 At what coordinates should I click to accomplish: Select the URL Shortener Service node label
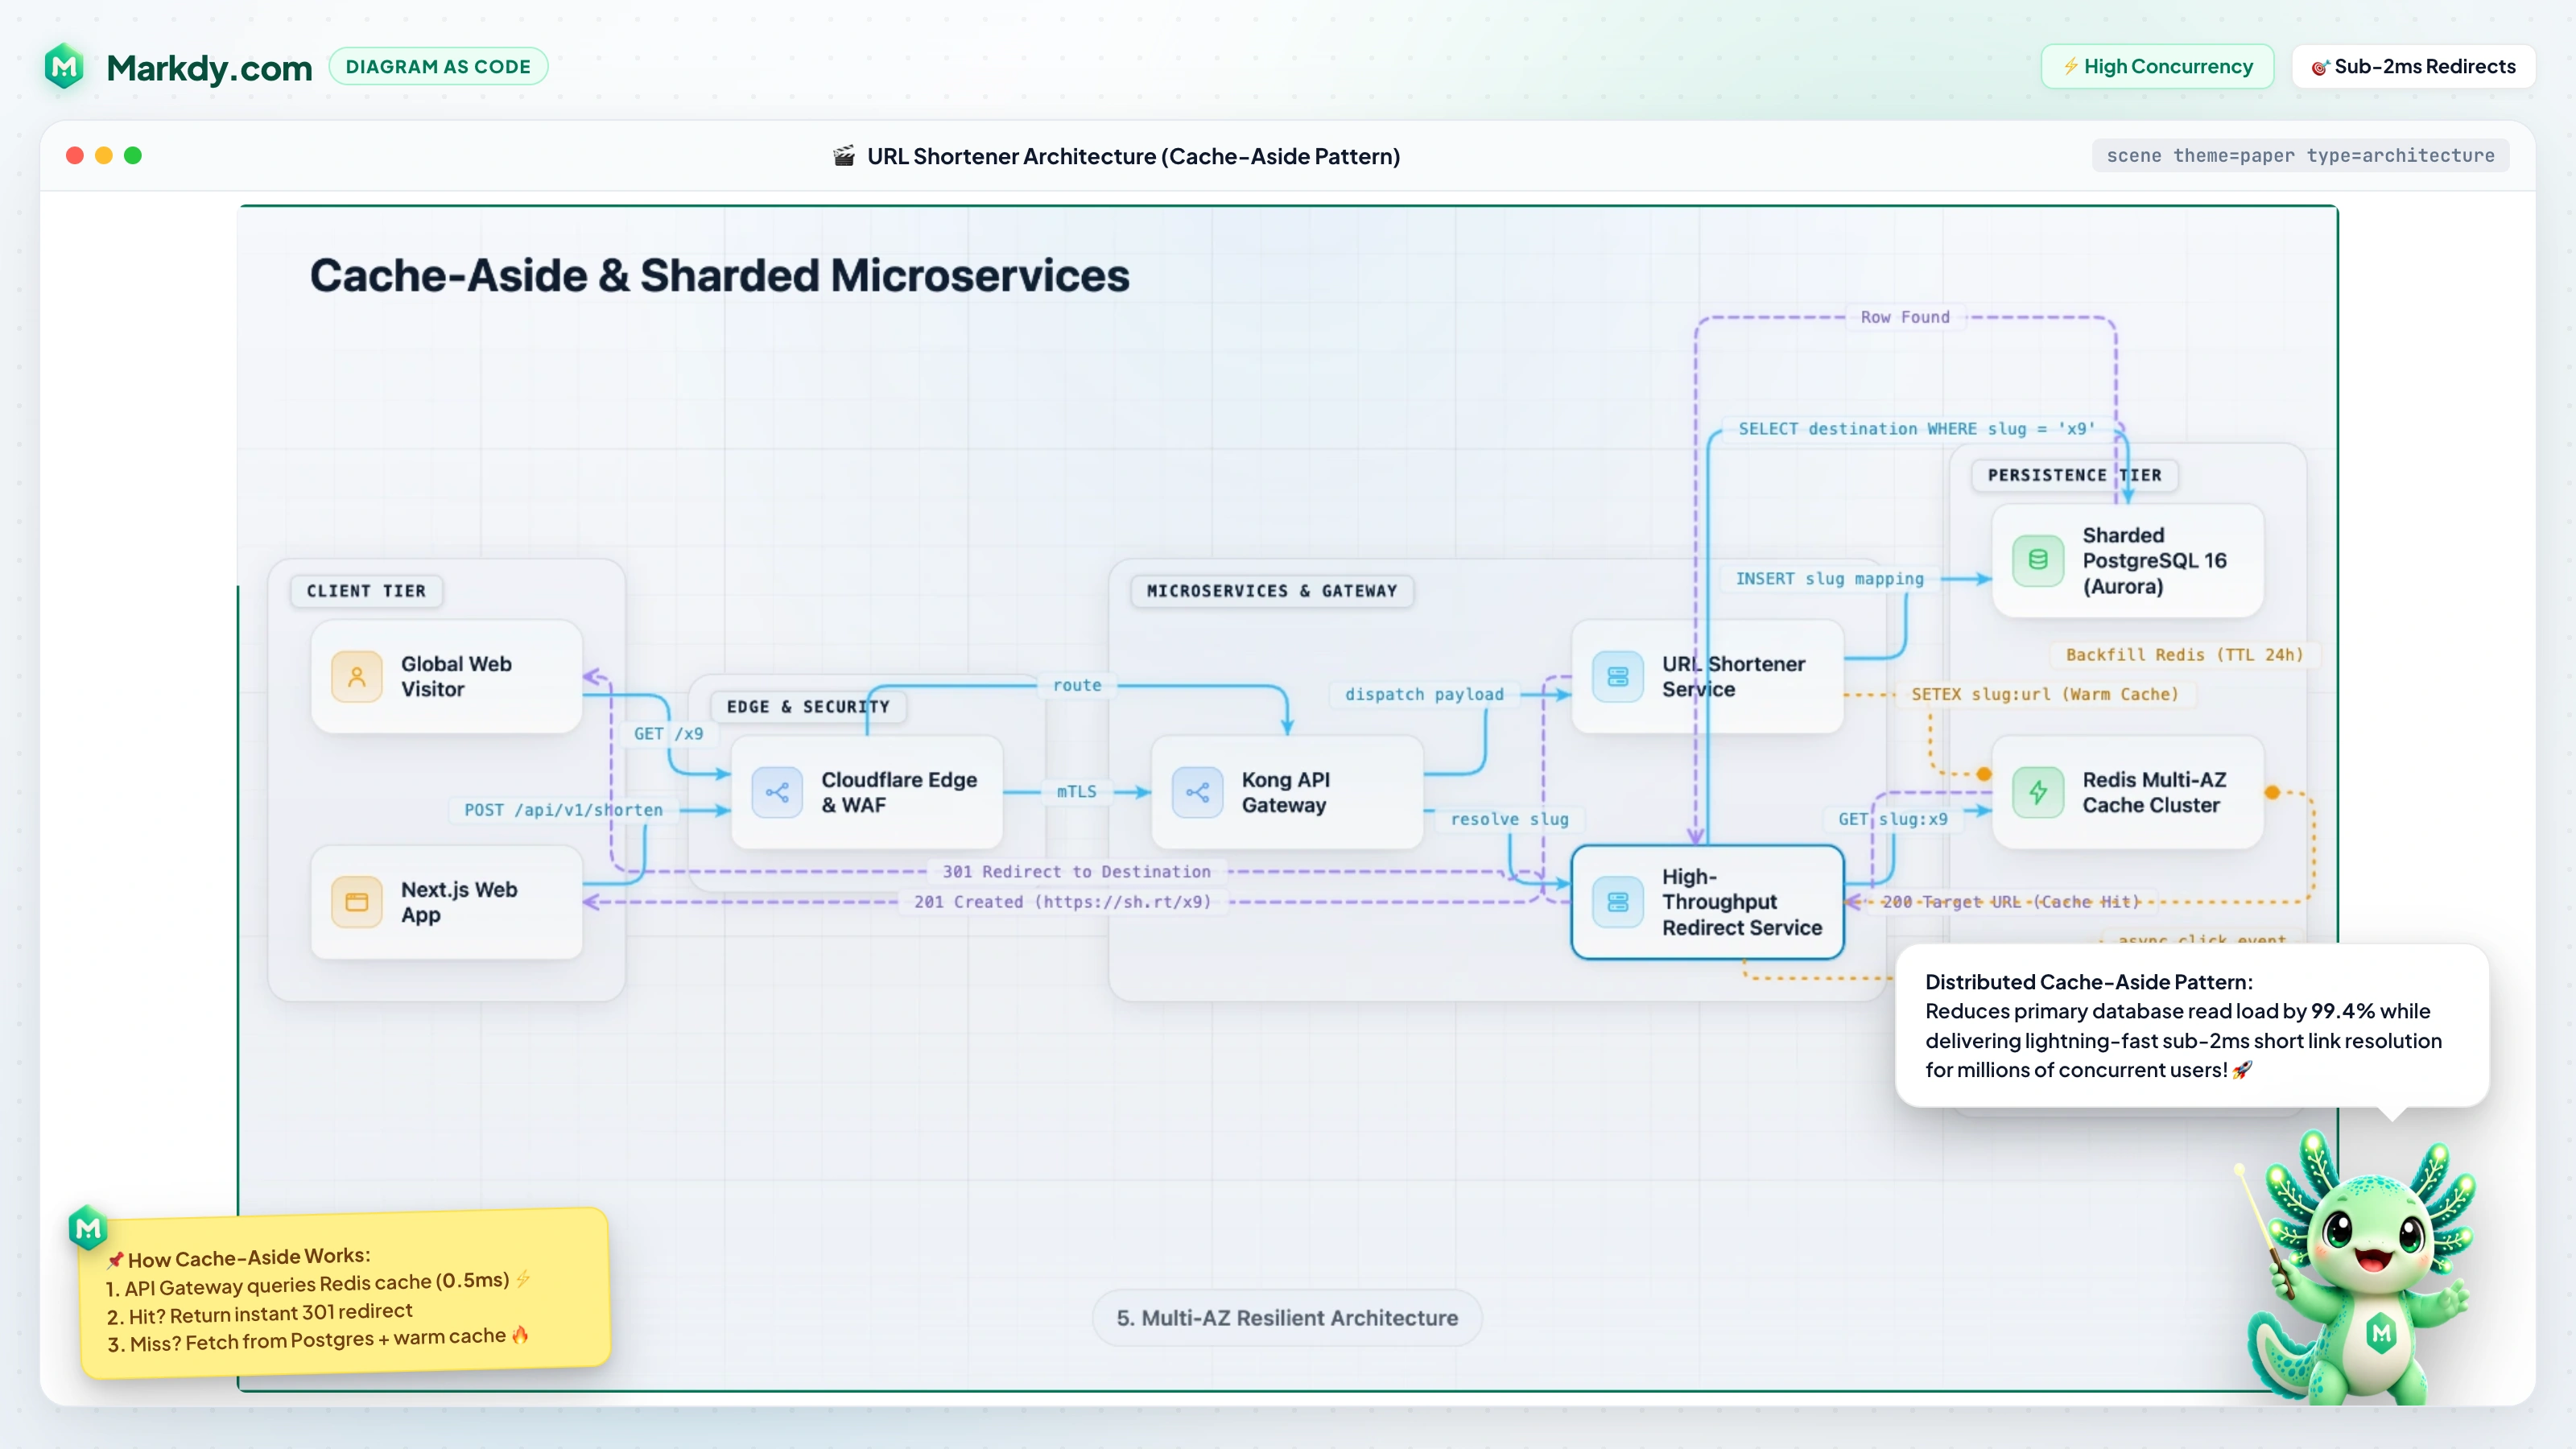pyautogui.click(x=1733, y=677)
